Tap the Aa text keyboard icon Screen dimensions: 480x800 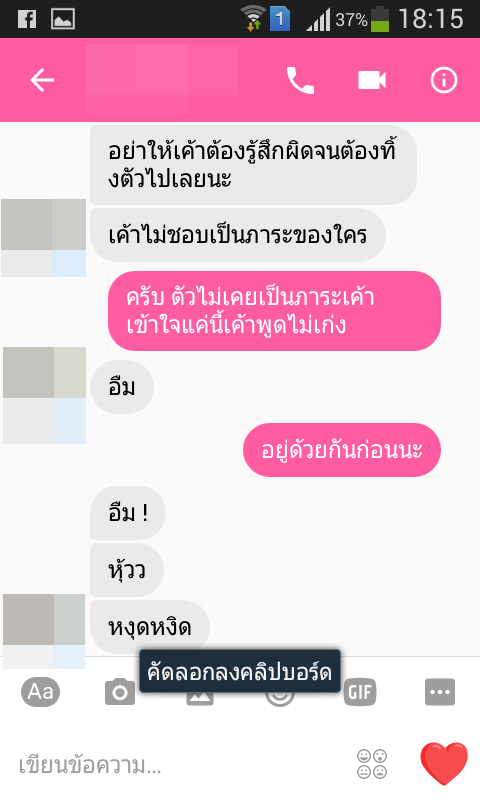point(40,692)
